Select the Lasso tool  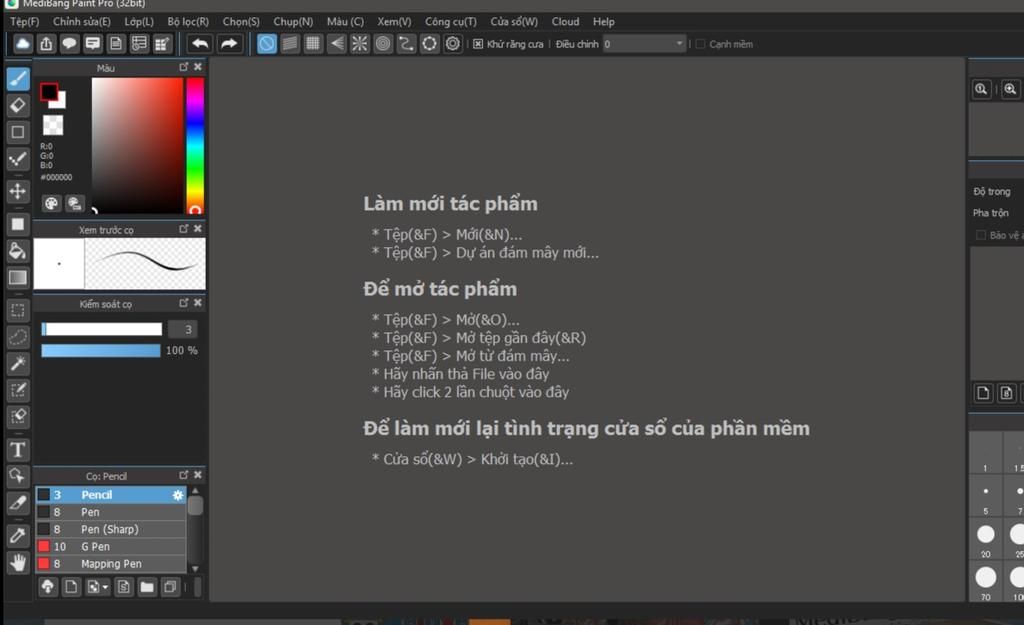point(18,337)
